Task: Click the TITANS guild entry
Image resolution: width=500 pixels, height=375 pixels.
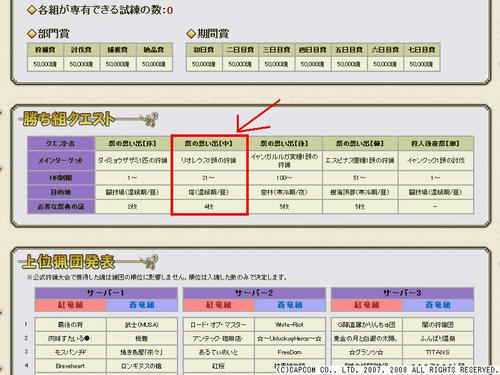Action: pyautogui.click(x=438, y=352)
